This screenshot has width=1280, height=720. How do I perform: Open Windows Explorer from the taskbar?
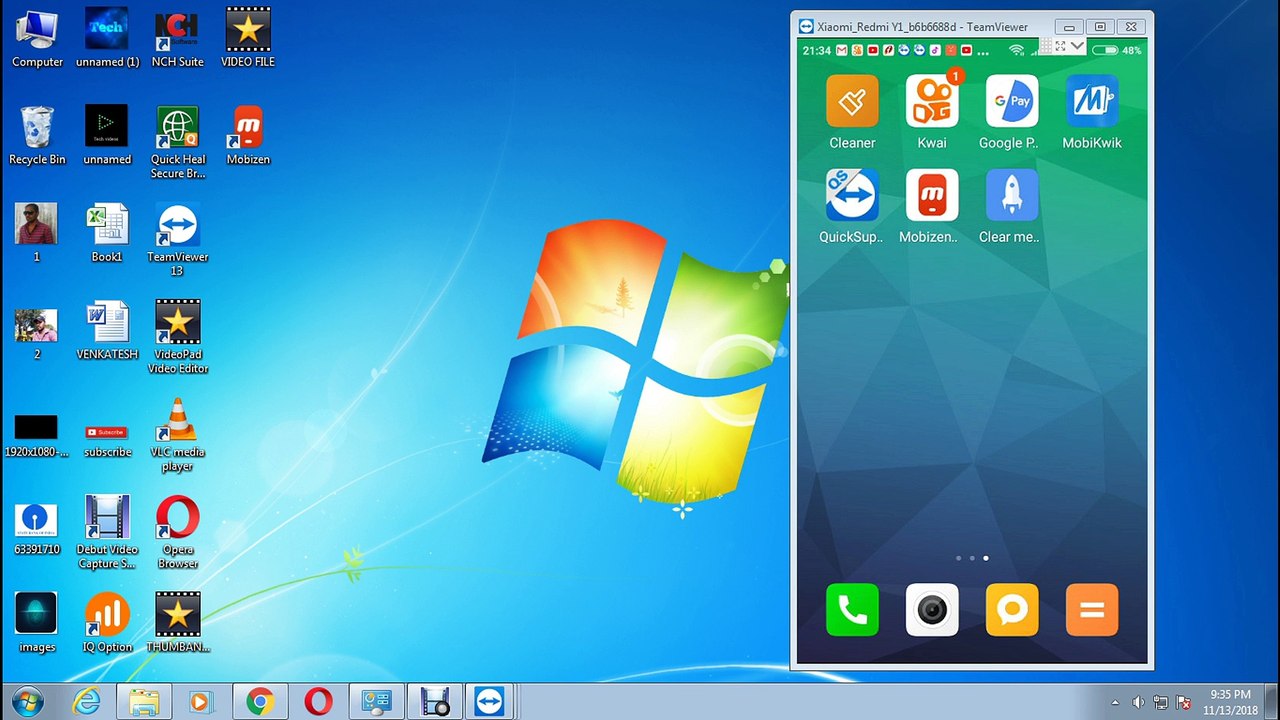145,702
